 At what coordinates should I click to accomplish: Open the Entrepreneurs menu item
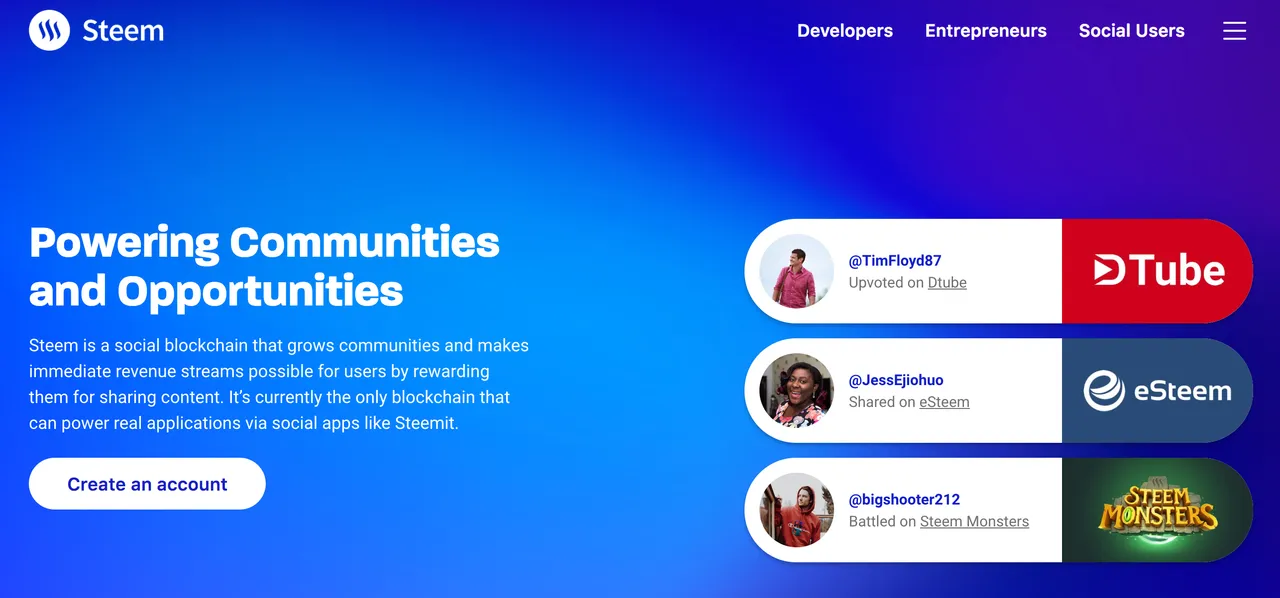tap(986, 31)
